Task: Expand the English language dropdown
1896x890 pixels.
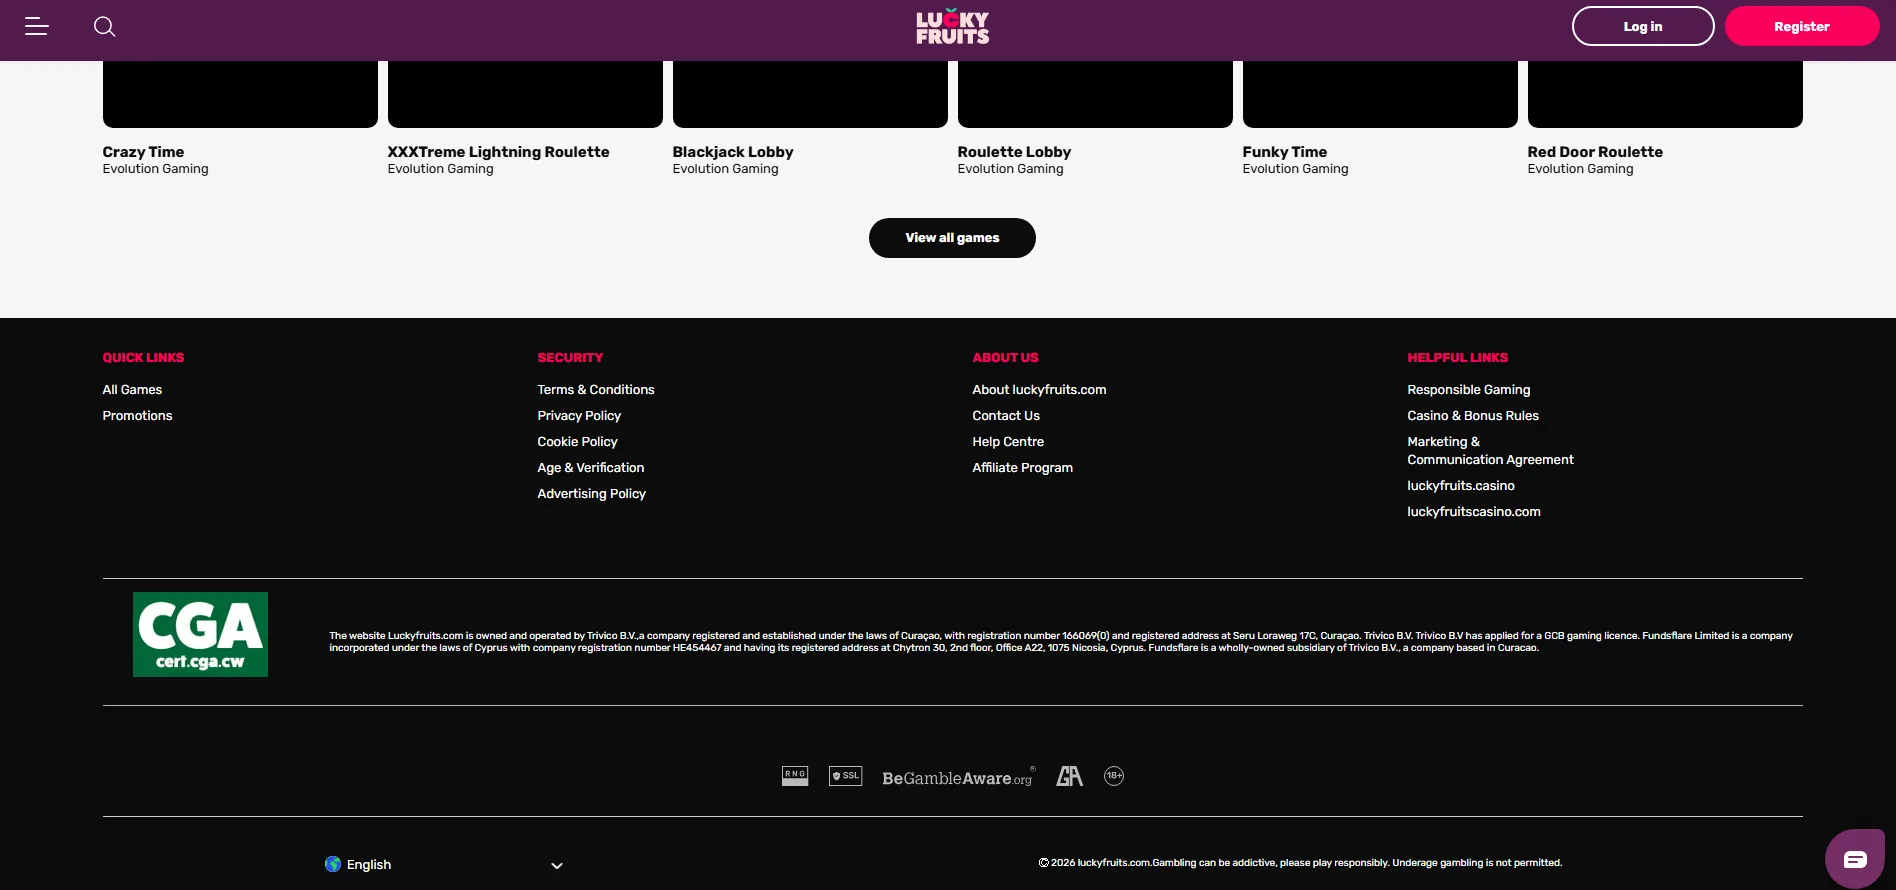Action: coord(444,865)
